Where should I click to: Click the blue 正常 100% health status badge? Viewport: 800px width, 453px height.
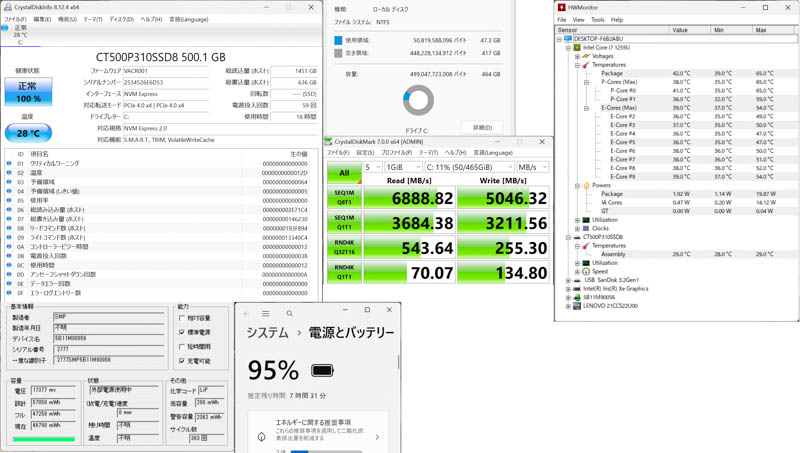pyautogui.click(x=28, y=92)
